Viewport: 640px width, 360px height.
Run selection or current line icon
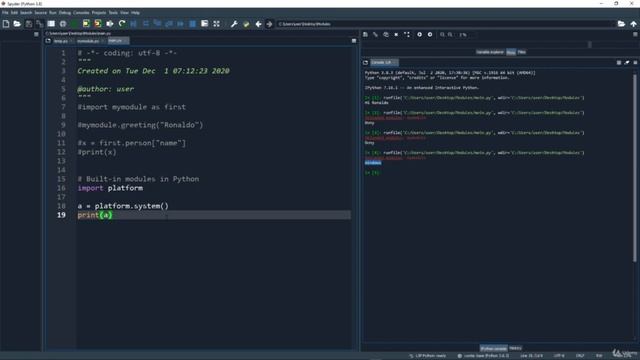(110, 24)
